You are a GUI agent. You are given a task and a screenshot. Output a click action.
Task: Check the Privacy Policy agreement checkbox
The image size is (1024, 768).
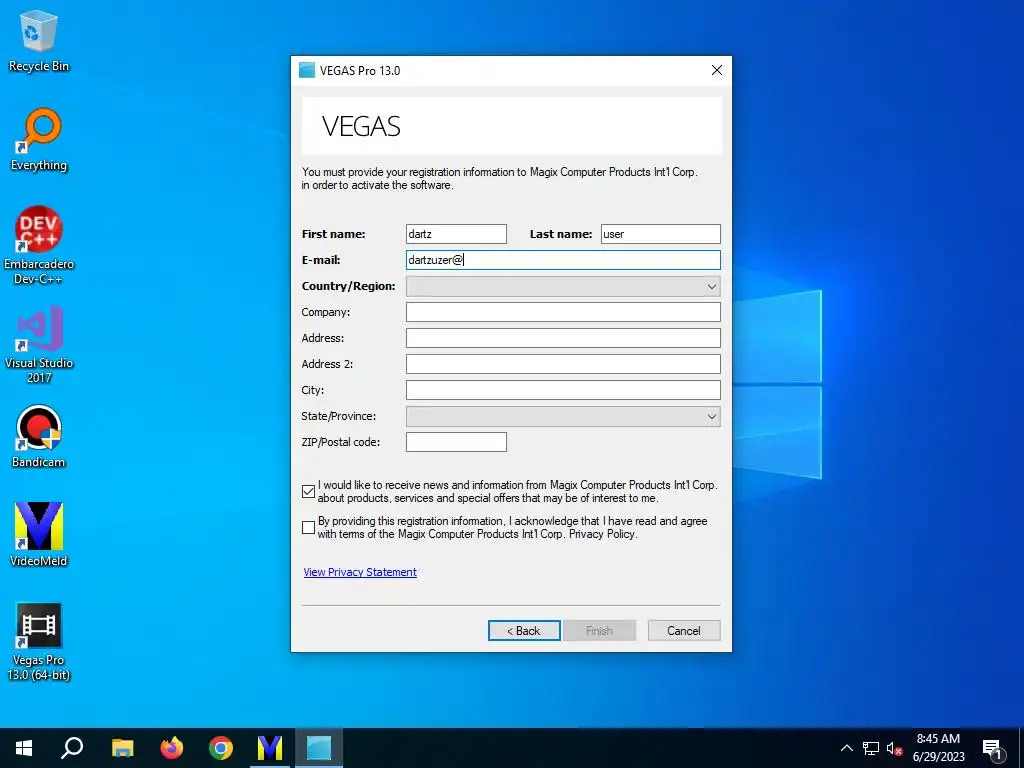pos(309,528)
